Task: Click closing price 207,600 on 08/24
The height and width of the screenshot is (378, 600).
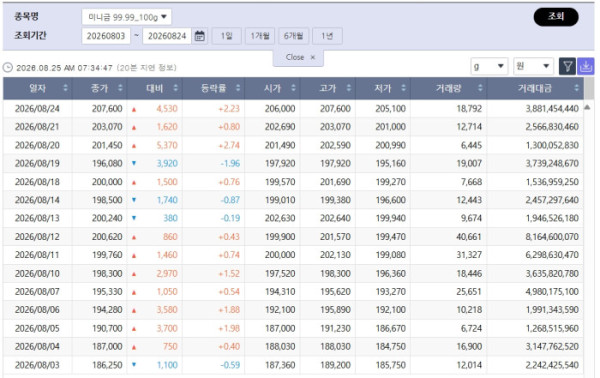Action: coord(107,109)
